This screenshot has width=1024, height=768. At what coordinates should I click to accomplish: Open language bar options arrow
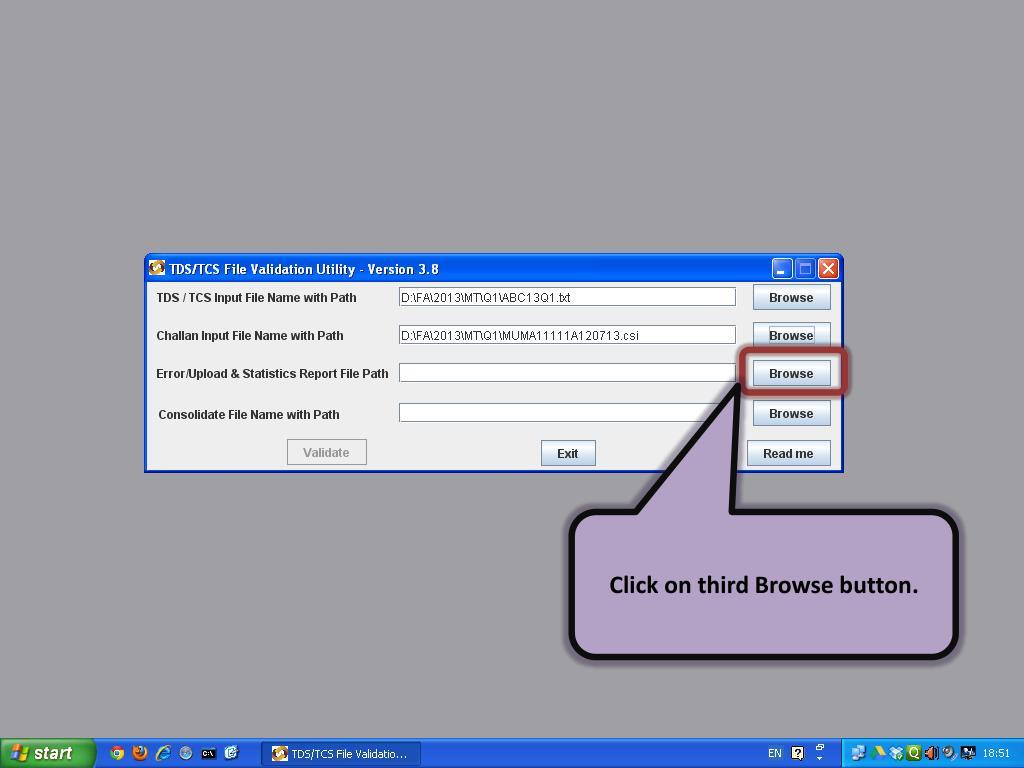(x=820, y=760)
